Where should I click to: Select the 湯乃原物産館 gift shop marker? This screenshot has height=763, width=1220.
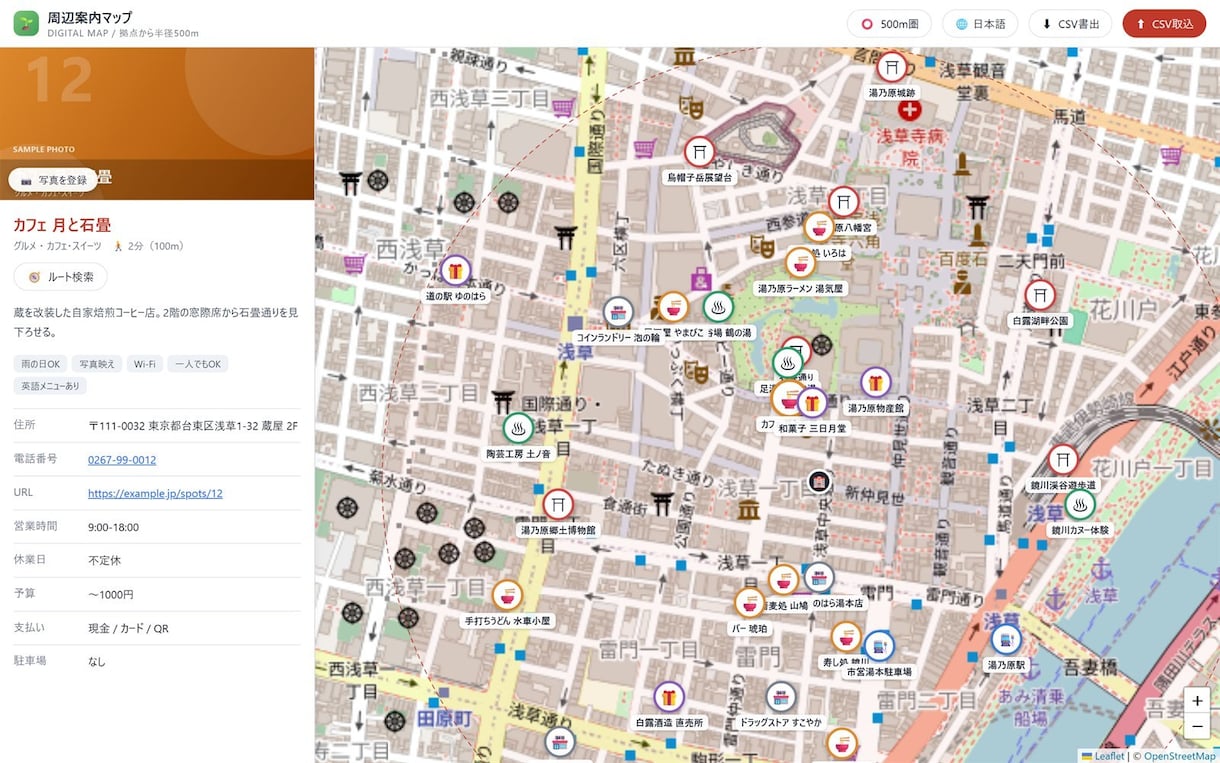click(875, 383)
